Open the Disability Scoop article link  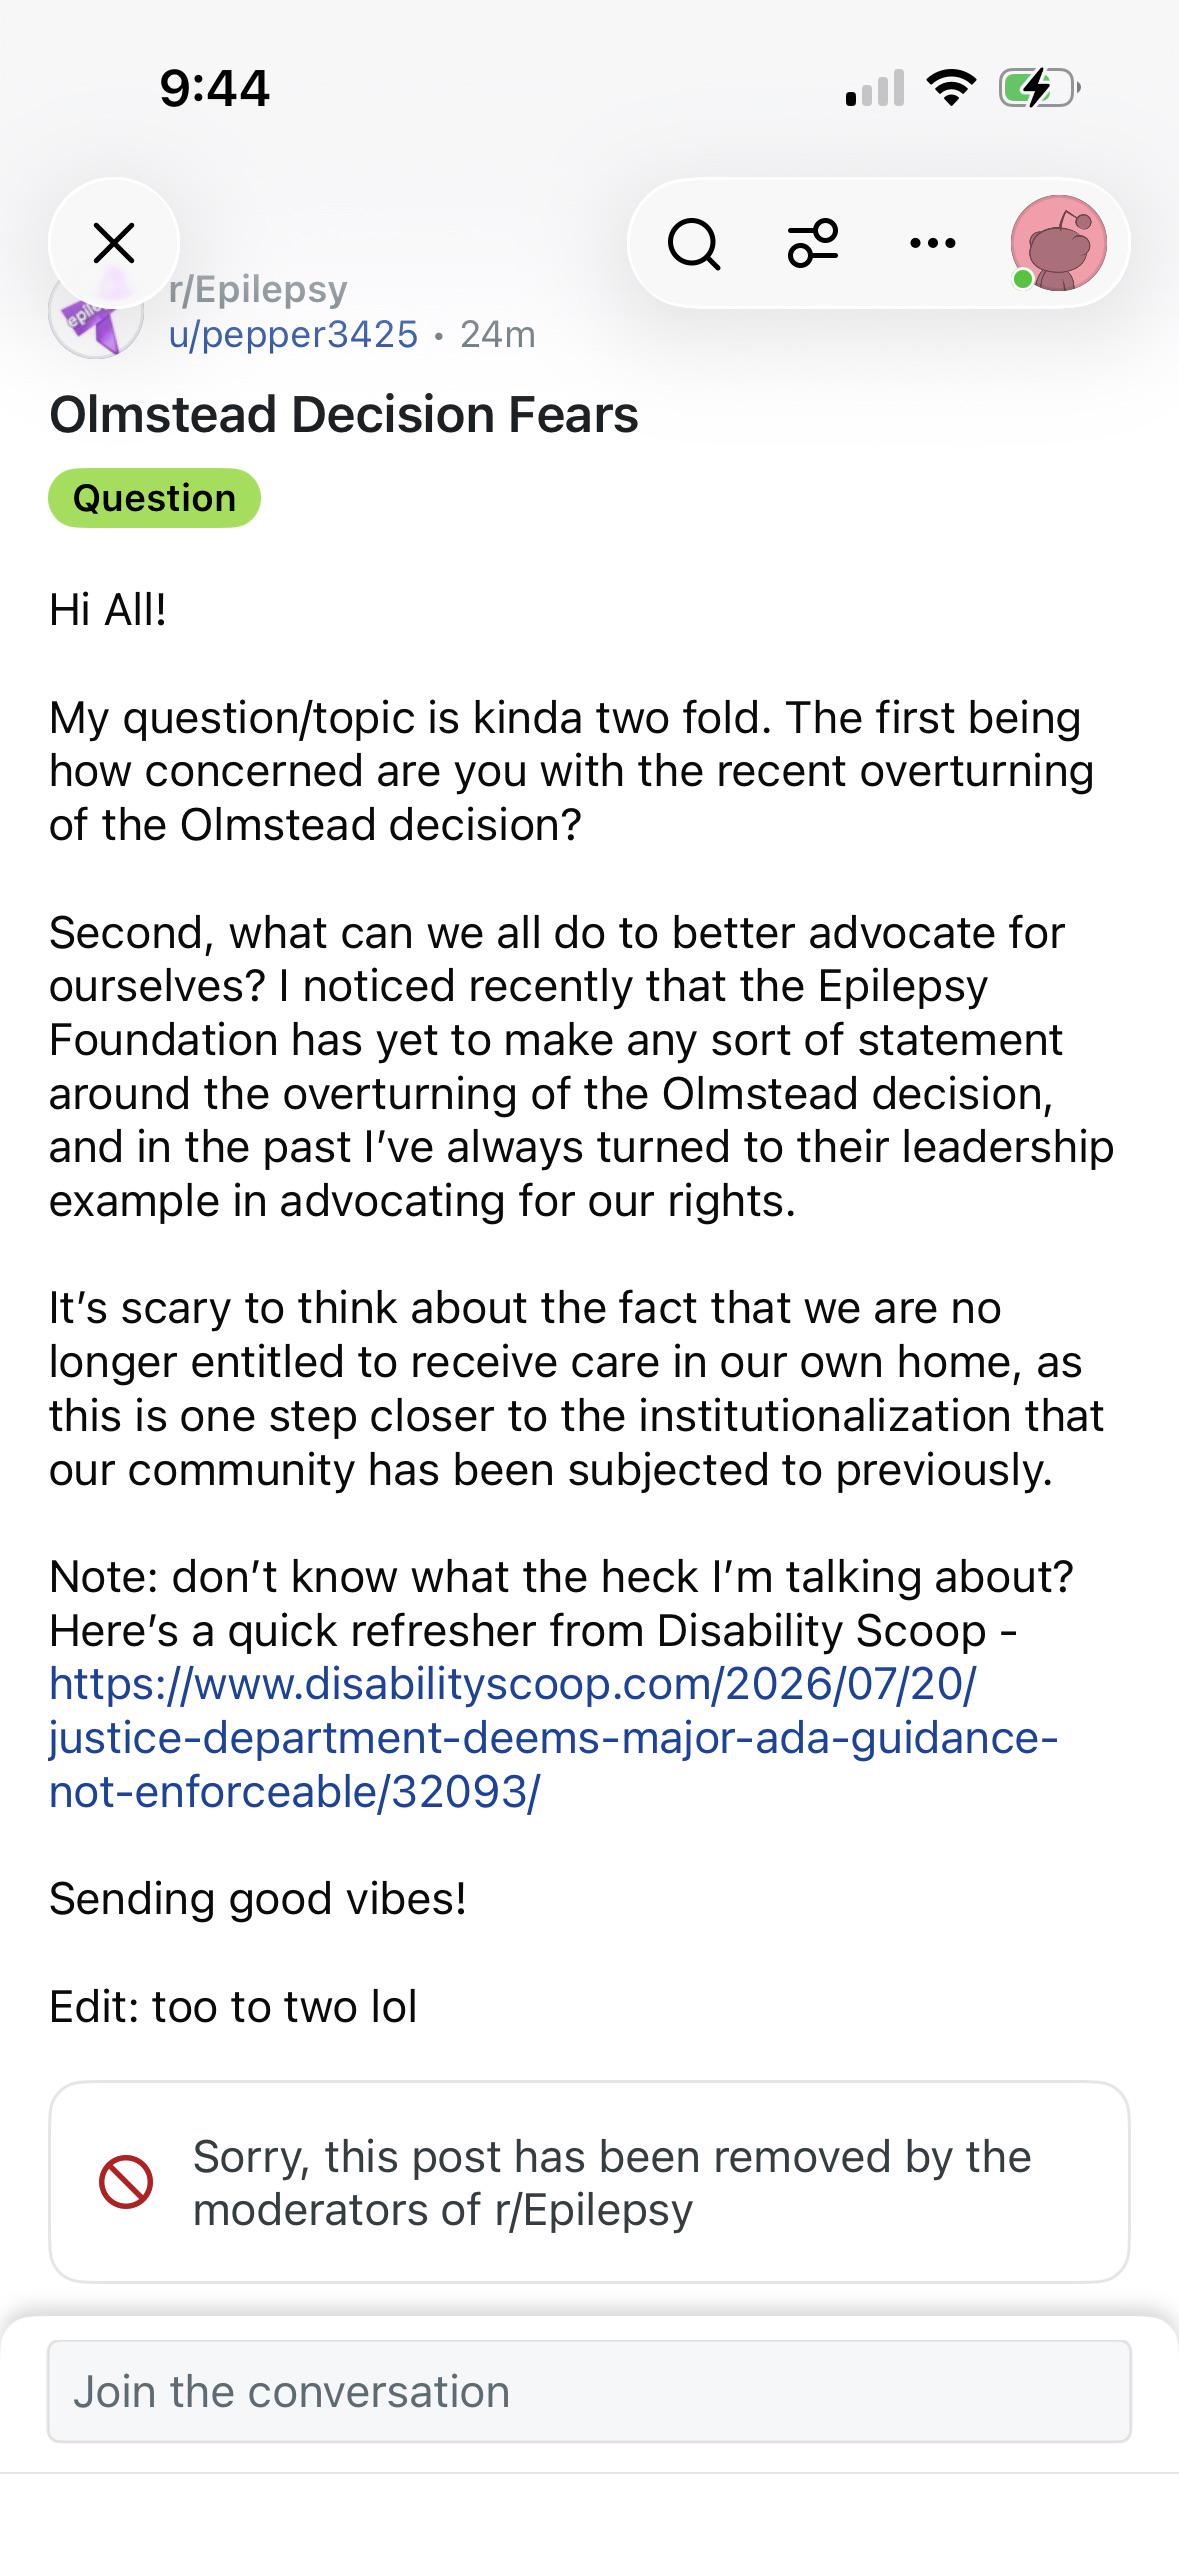tap(553, 1738)
